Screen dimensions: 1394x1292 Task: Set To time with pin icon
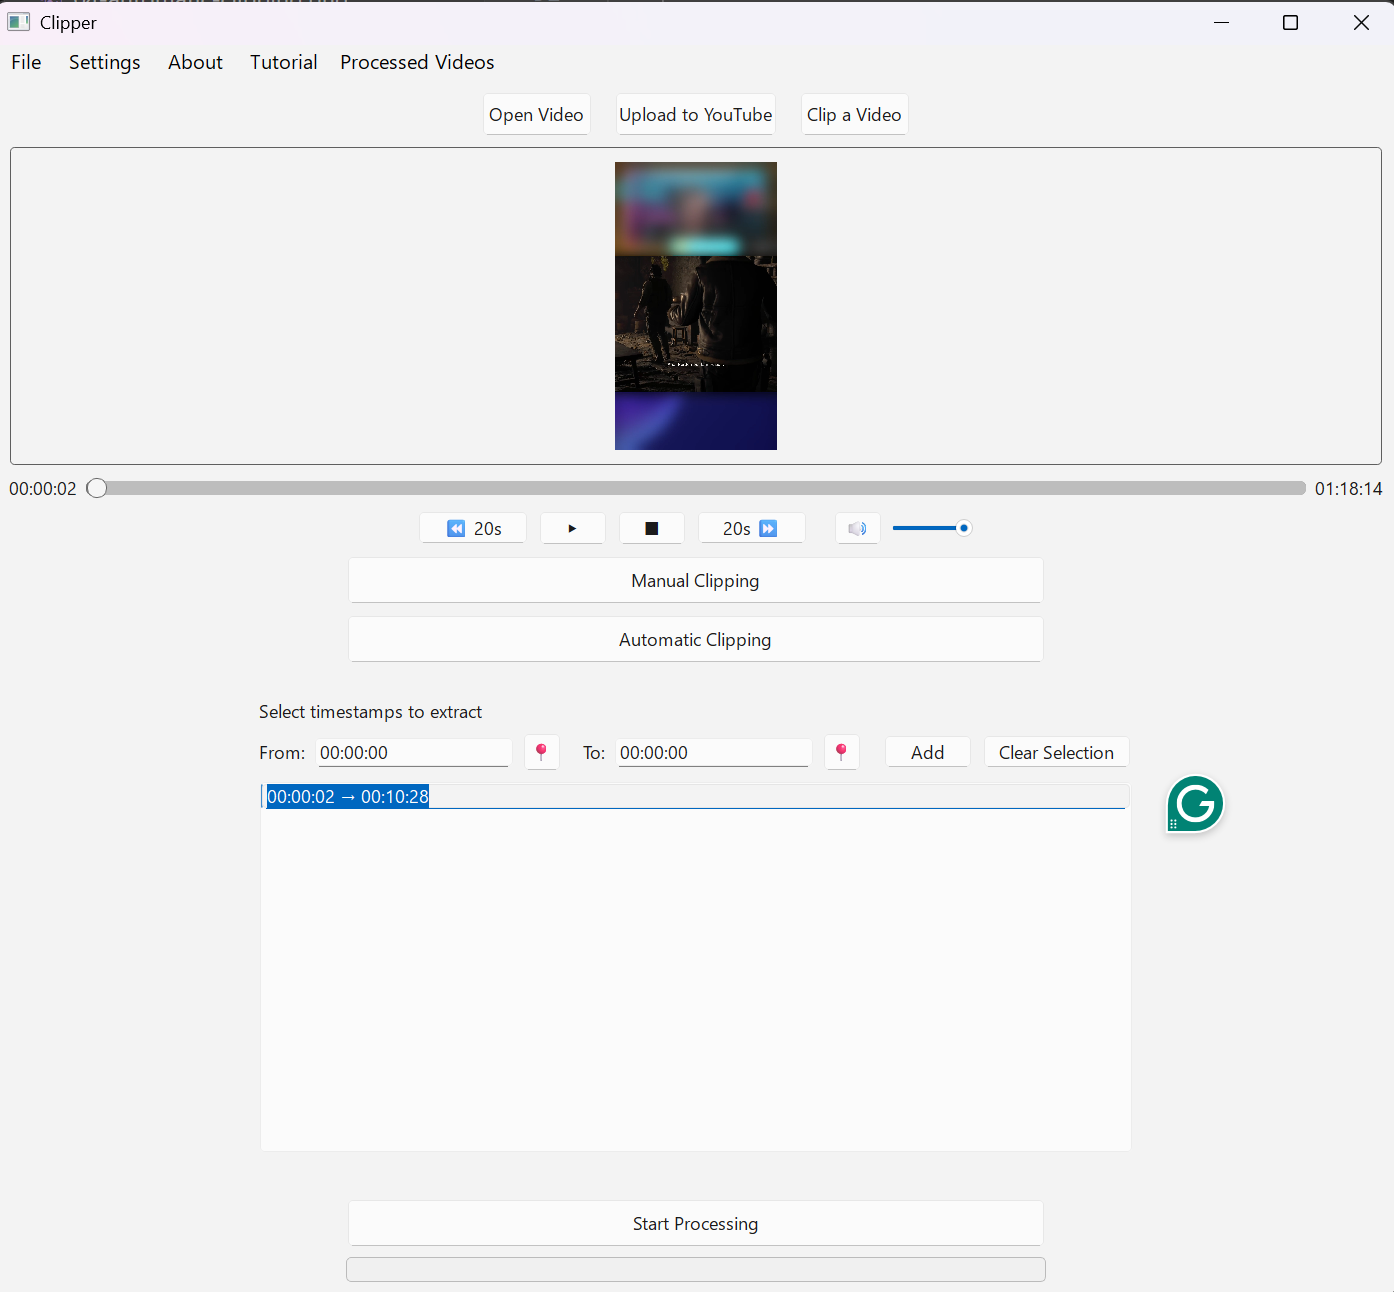pos(841,752)
